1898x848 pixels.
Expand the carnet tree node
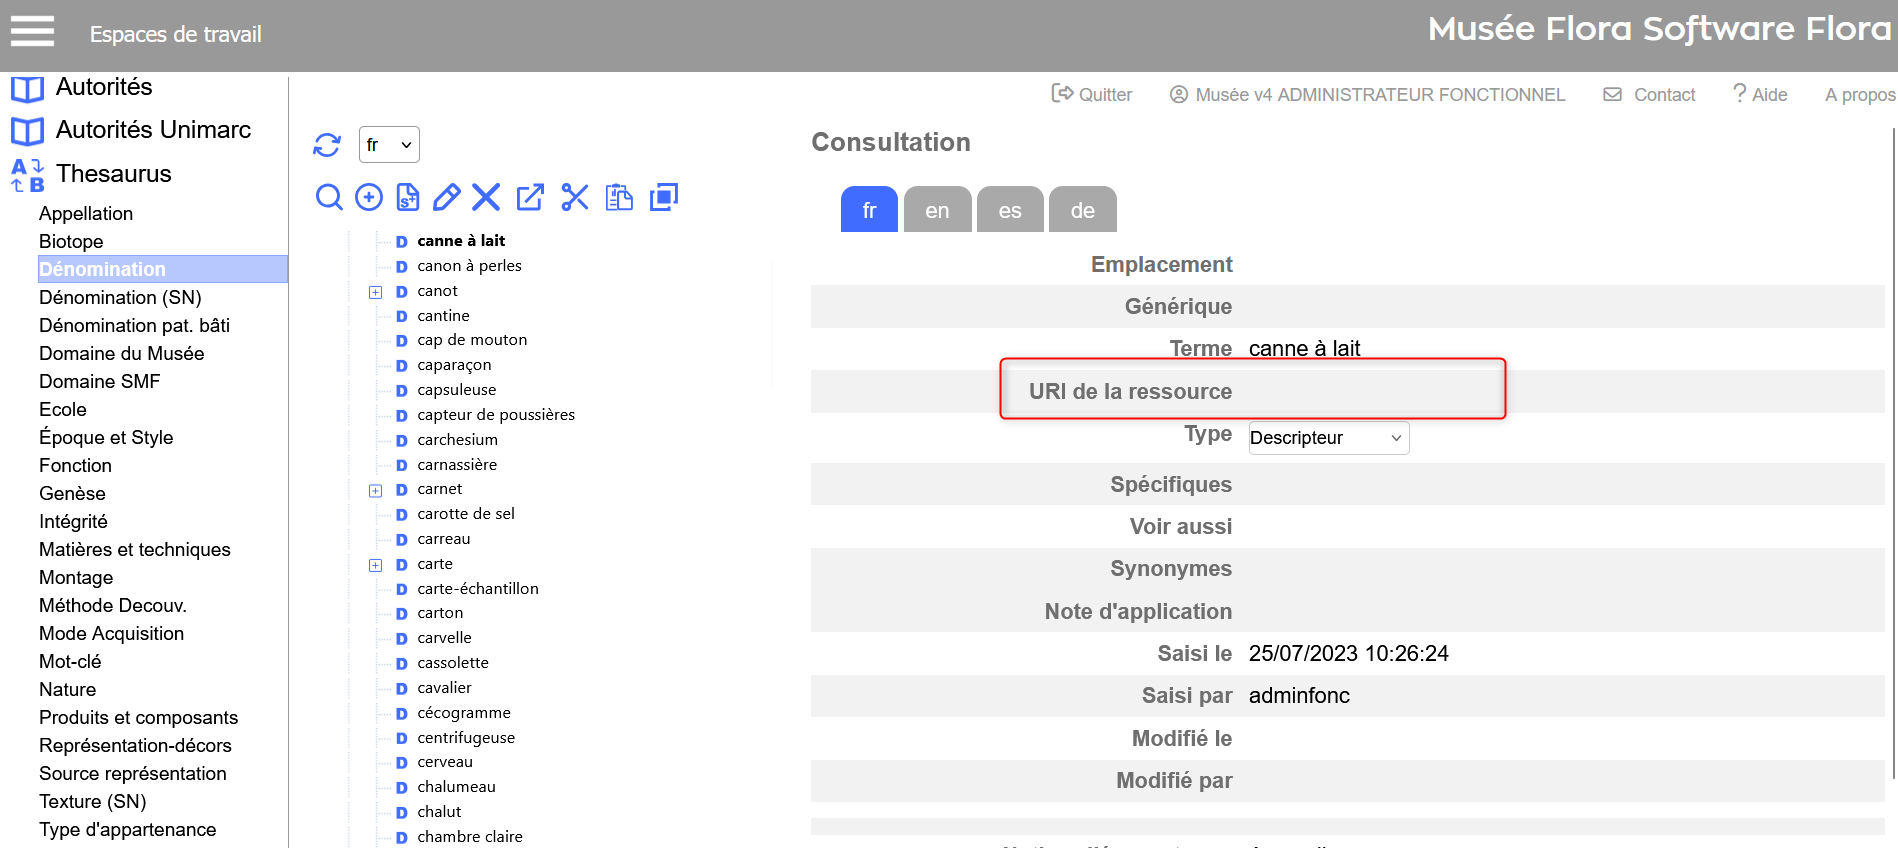point(376,490)
